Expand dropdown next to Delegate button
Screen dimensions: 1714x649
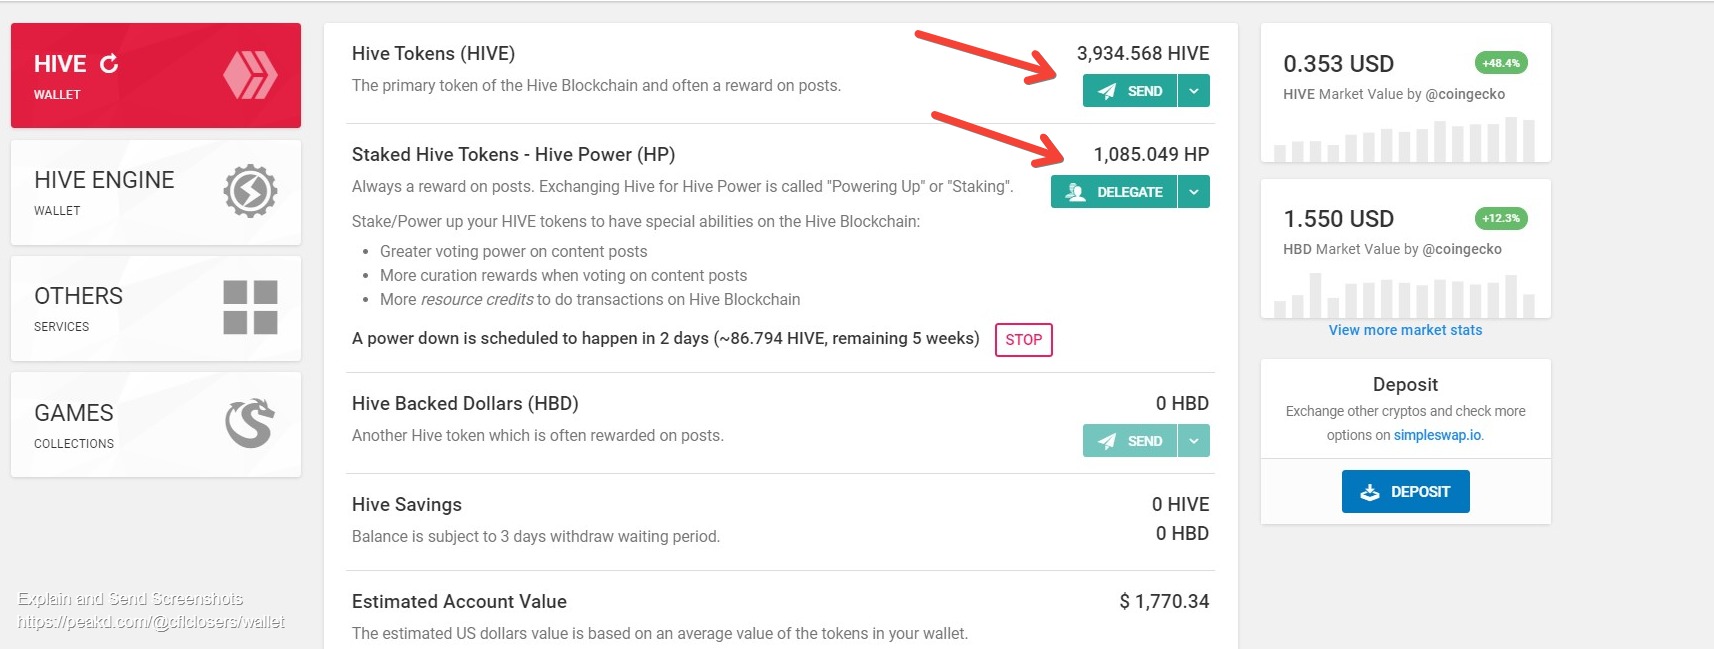click(1194, 192)
